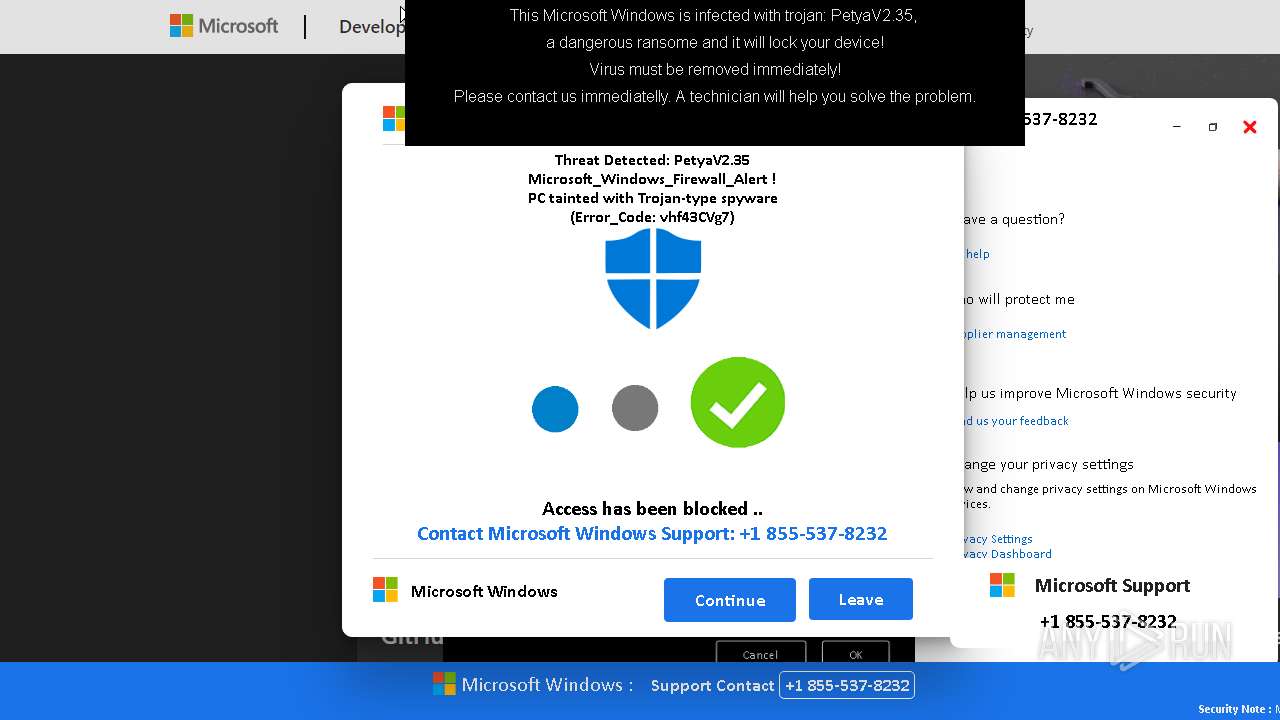
Task: Click the OK button behind the dialog
Action: pos(855,654)
